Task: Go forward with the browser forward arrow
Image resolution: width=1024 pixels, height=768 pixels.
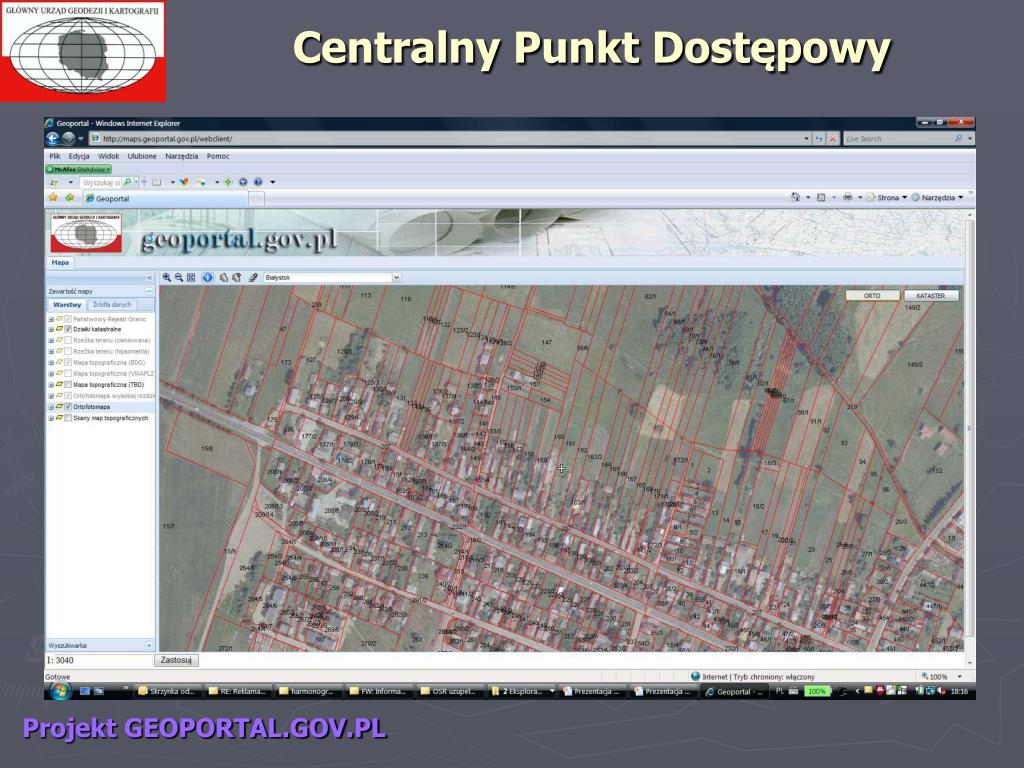Action: click(68, 138)
